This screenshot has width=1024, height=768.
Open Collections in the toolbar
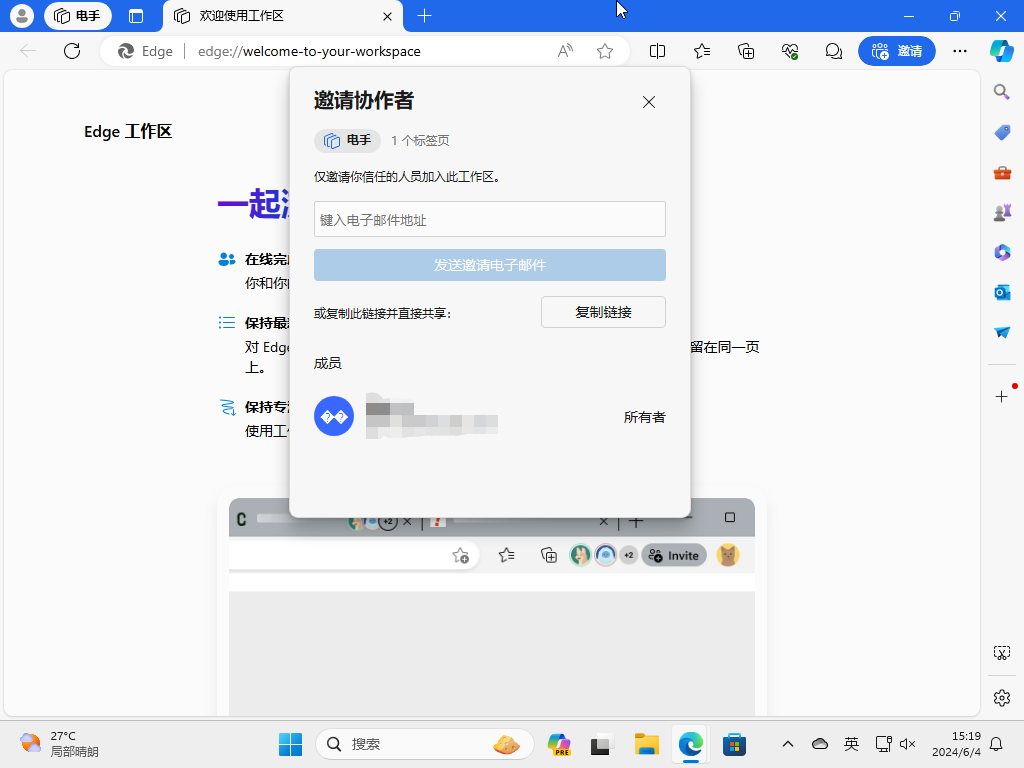pos(745,51)
